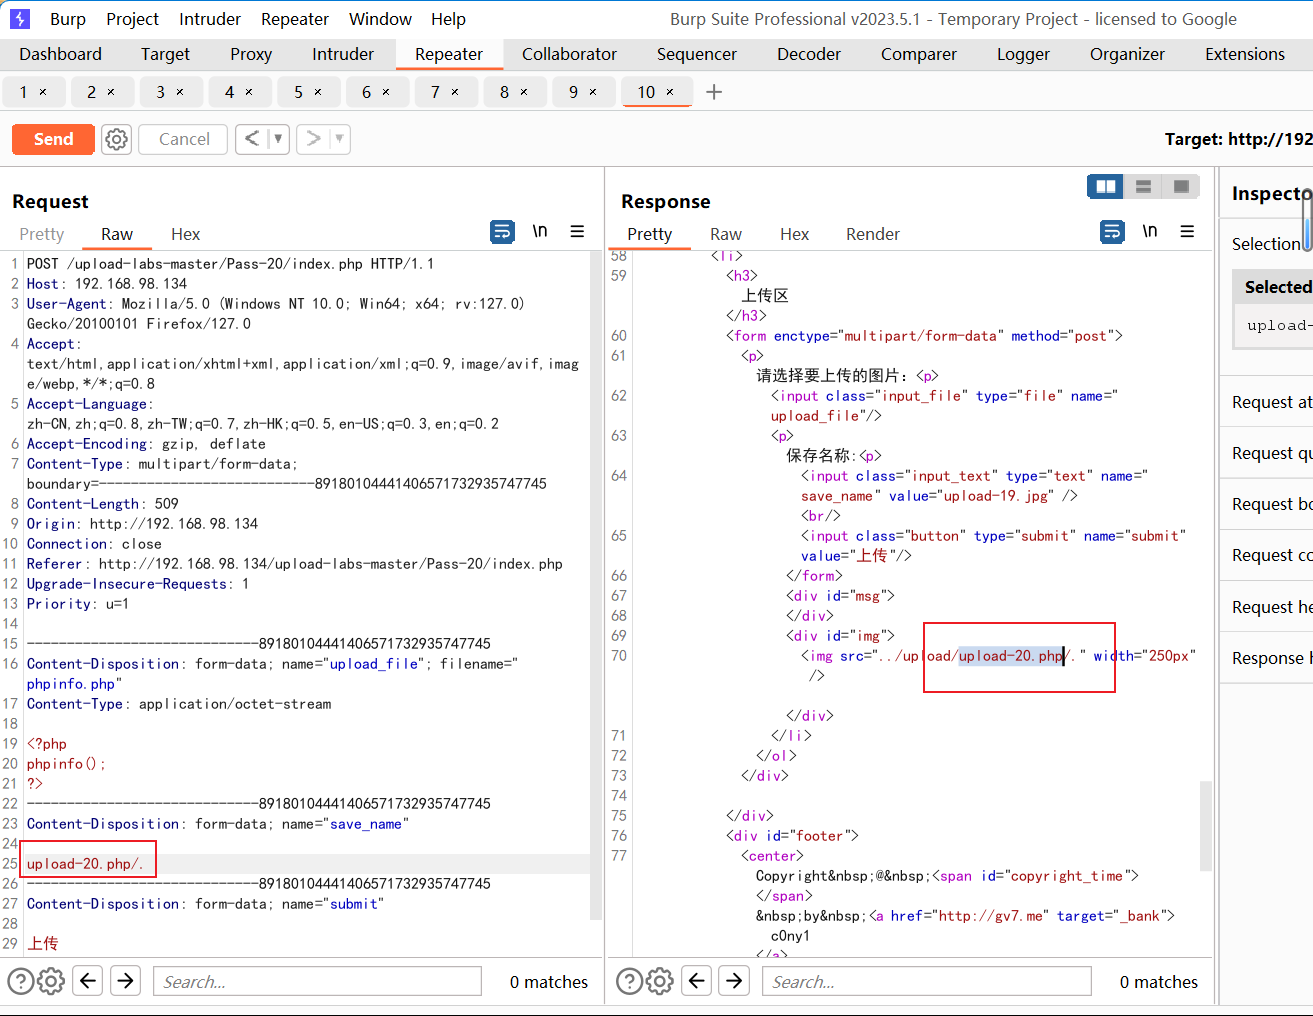1313x1016 pixels.
Task: Click the Request search input field
Action: [x=317, y=981]
